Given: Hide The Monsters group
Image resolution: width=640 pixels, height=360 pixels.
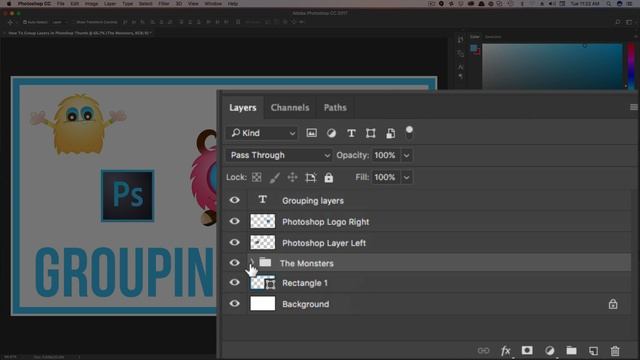Looking at the screenshot, I should click(234, 262).
